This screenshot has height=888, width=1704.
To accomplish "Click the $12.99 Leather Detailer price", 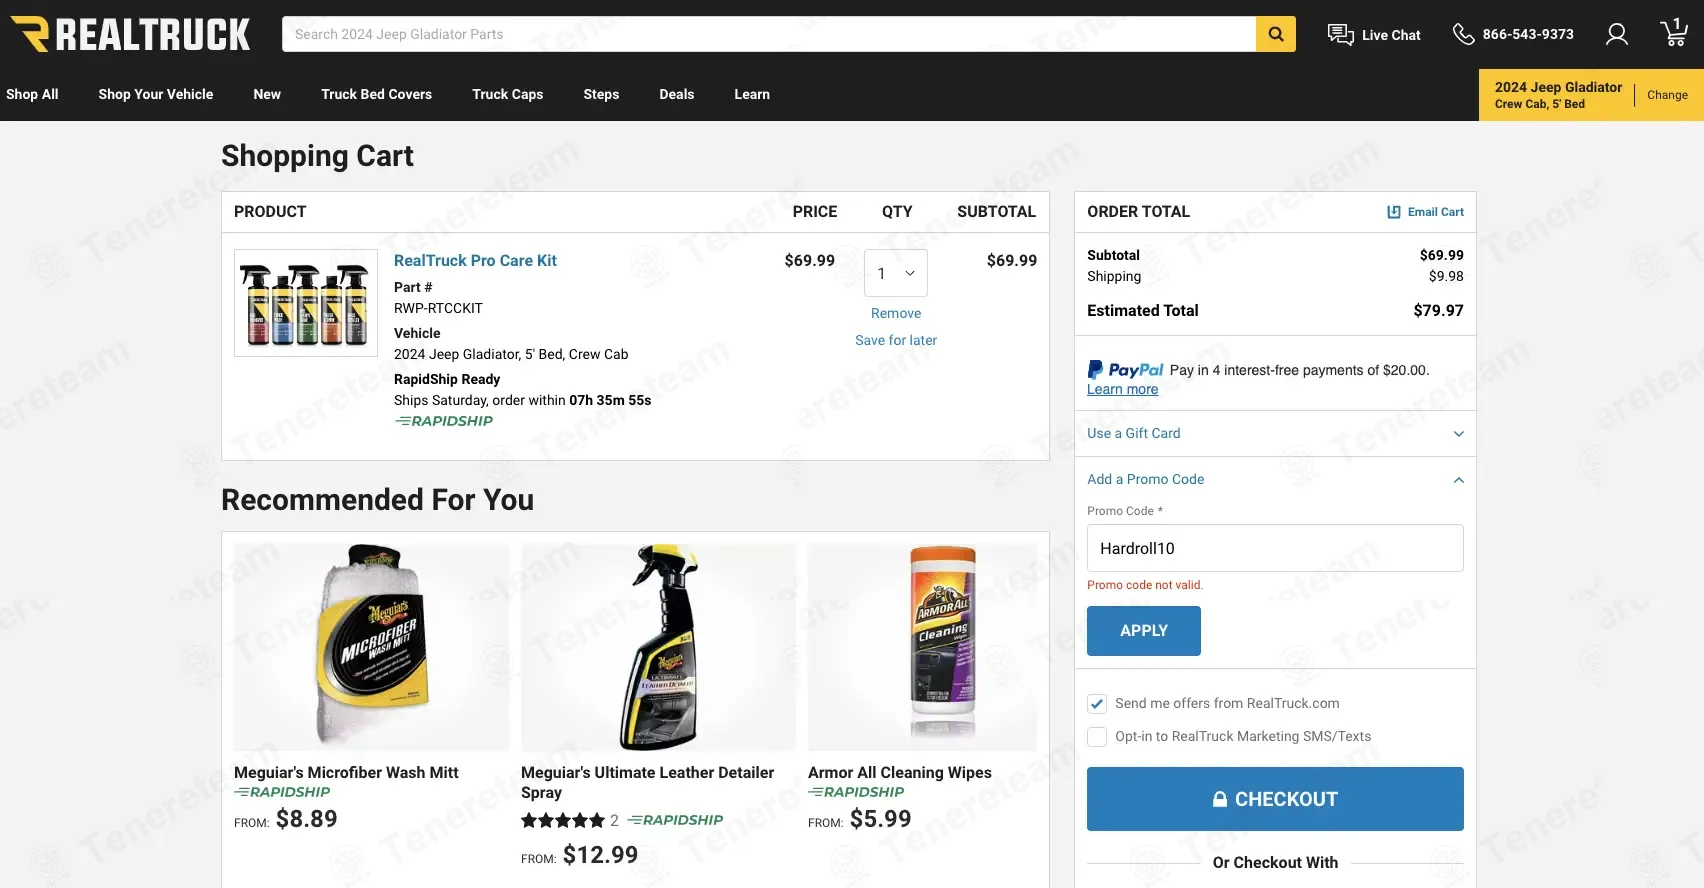I will pyautogui.click(x=600, y=855).
